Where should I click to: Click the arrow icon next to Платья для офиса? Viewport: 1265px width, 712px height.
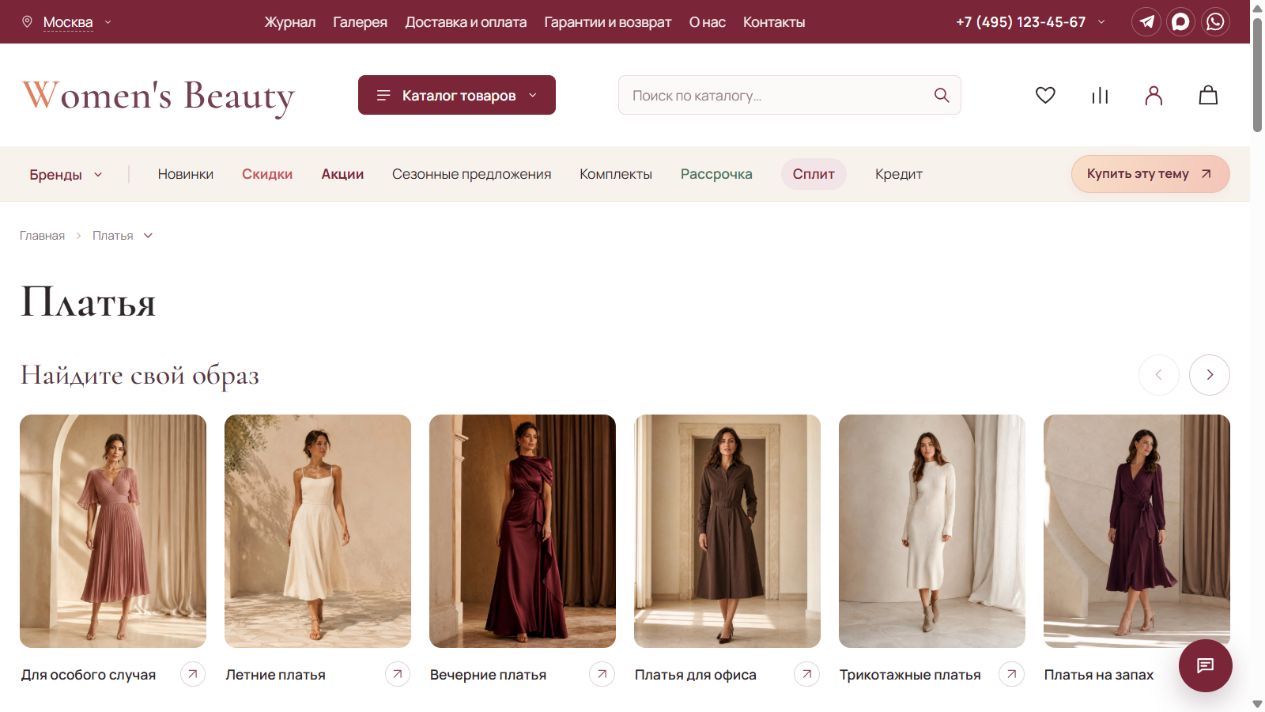pos(807,674)
